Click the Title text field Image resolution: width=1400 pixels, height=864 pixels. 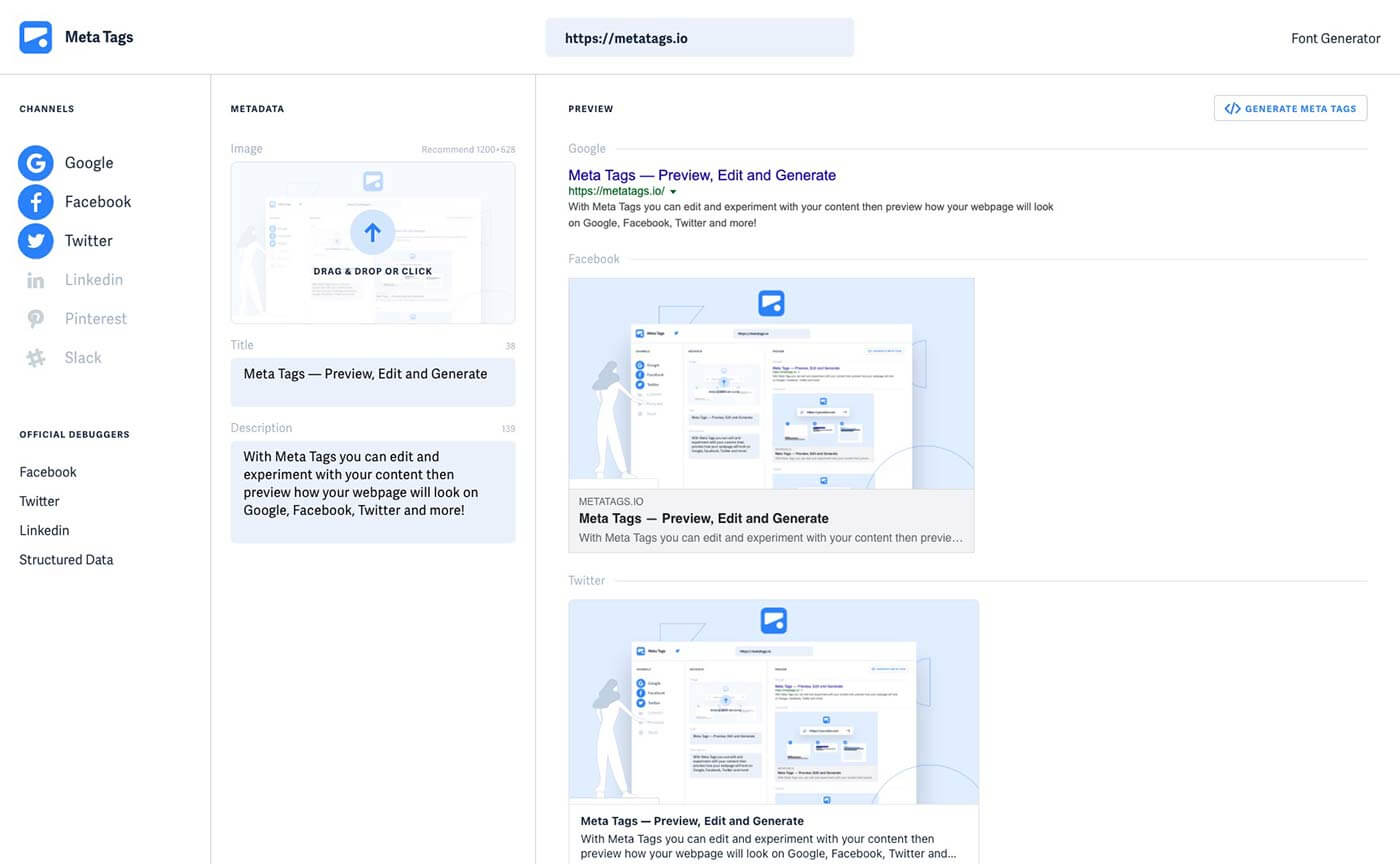pyautogui.click(x=373, y=382)
